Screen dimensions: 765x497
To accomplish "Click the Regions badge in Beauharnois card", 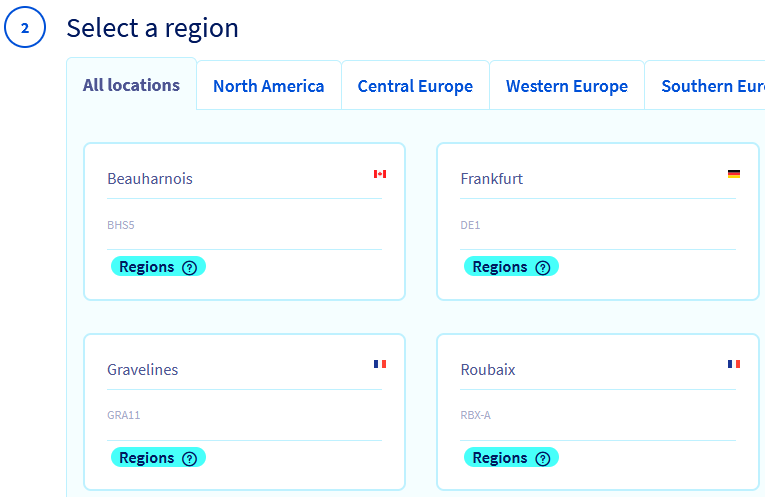I will click(147, 267).
